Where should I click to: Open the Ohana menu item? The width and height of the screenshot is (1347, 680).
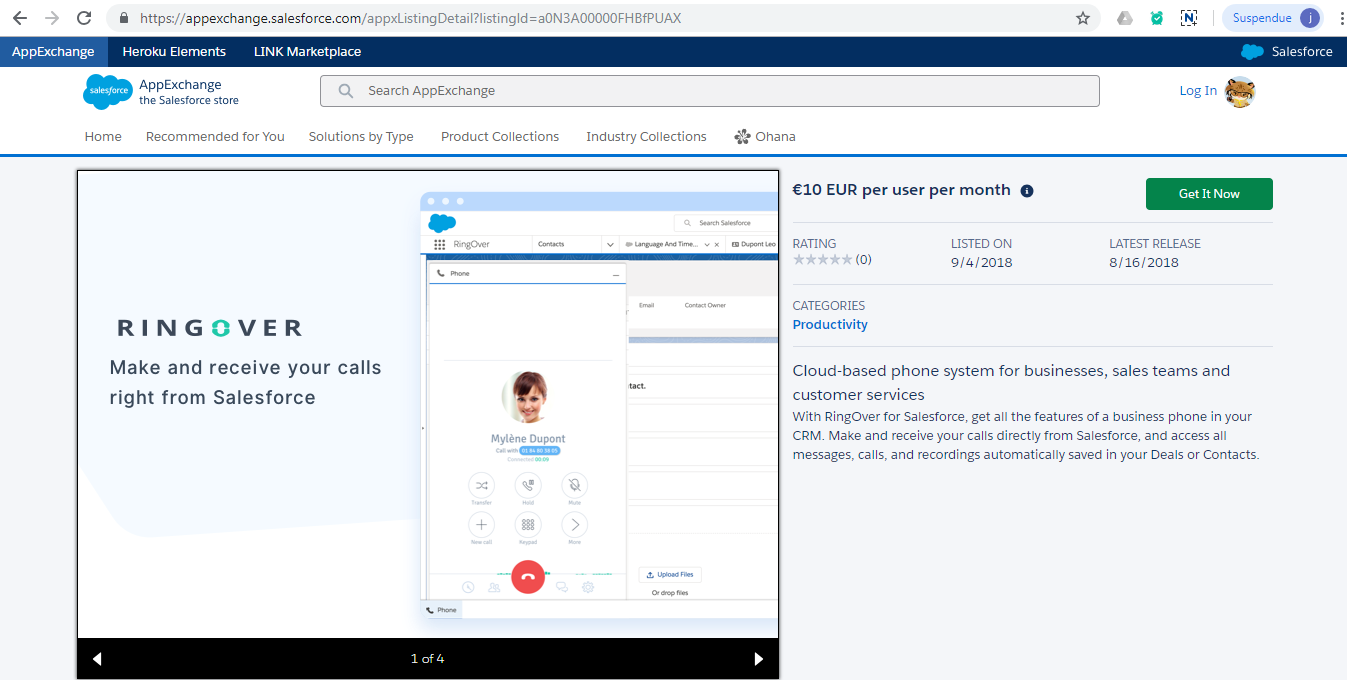(x=765, y=137)
